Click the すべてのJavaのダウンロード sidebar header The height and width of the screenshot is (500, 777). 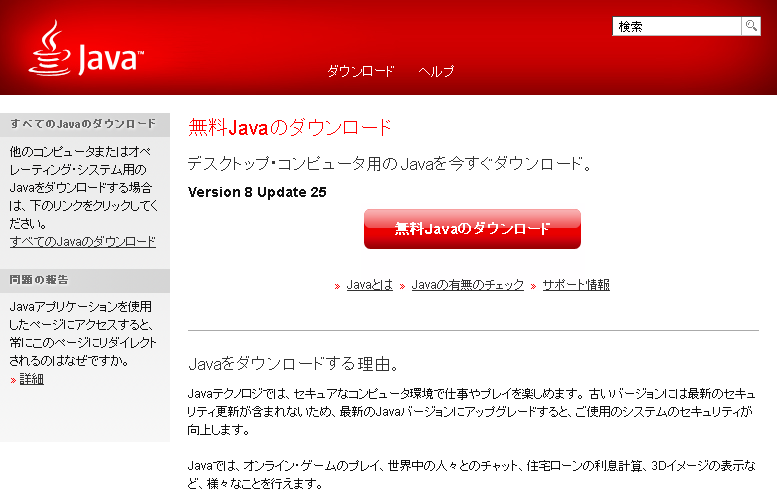coord(85,124)
